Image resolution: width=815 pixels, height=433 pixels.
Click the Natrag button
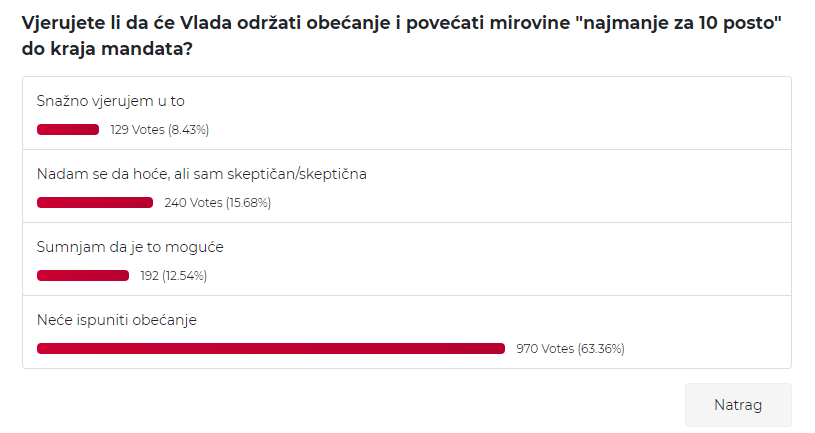pyautogui.click(x=738, y=405)
